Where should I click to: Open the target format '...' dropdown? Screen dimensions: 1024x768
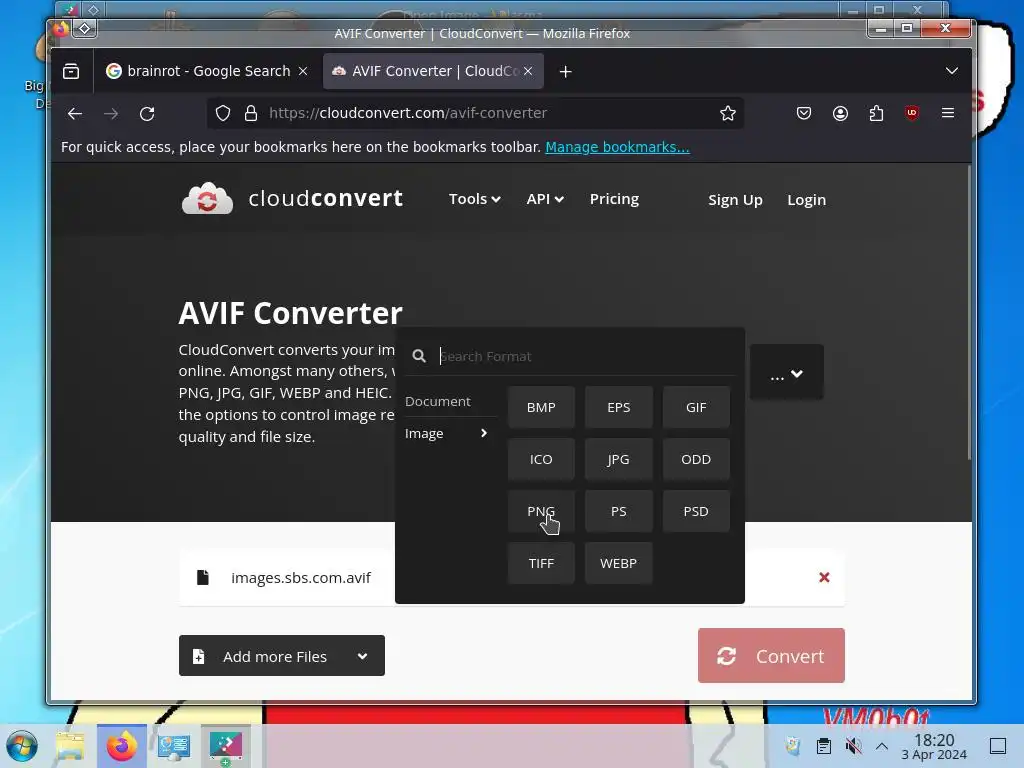(786, 372)
